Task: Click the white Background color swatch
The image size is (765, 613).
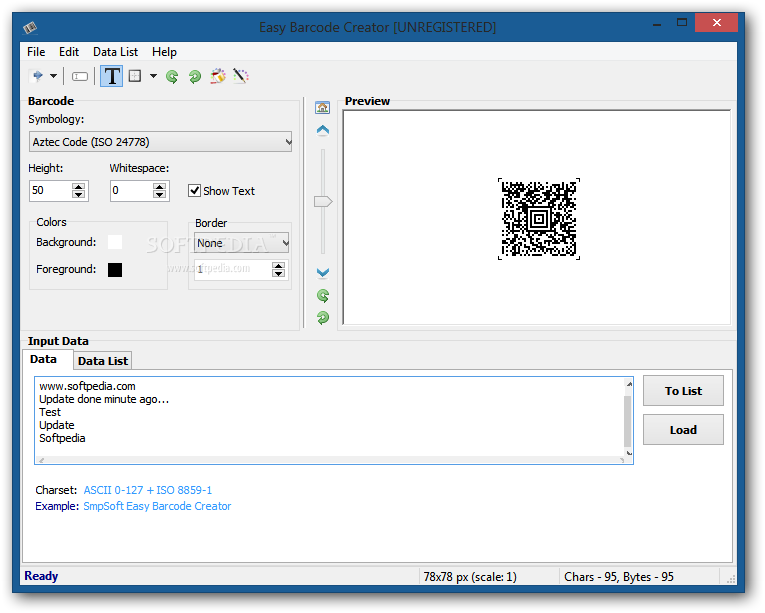Action: 115,242
